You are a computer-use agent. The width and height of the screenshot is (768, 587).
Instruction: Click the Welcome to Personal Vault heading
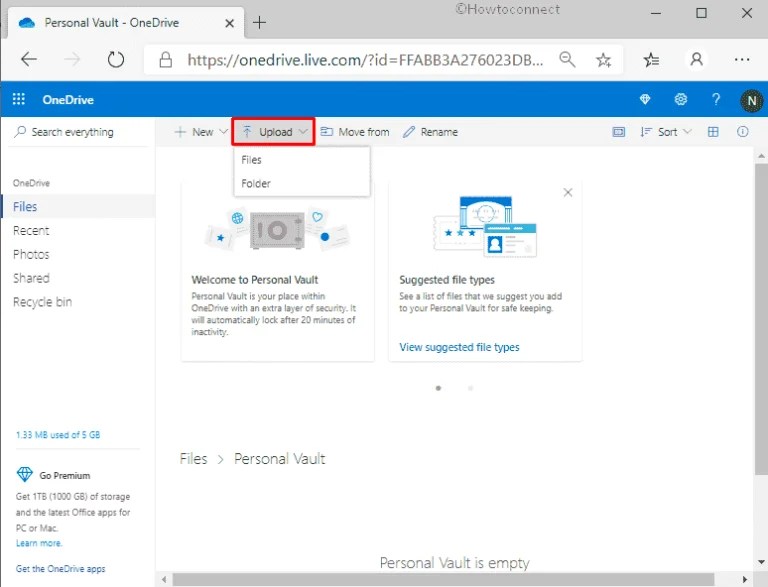tap(255, 280)
